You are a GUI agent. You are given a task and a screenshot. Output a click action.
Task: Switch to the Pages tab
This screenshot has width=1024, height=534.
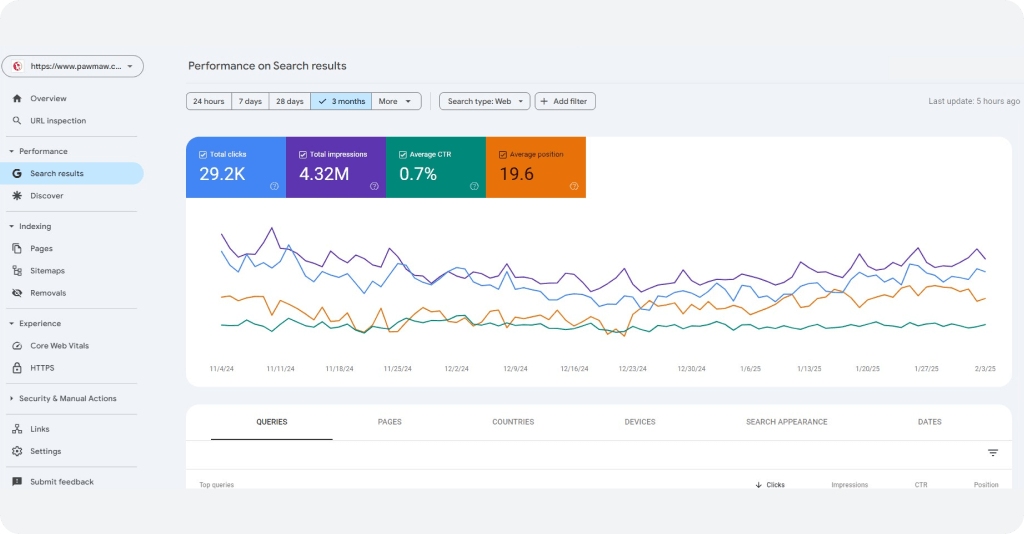pos(389,422)
